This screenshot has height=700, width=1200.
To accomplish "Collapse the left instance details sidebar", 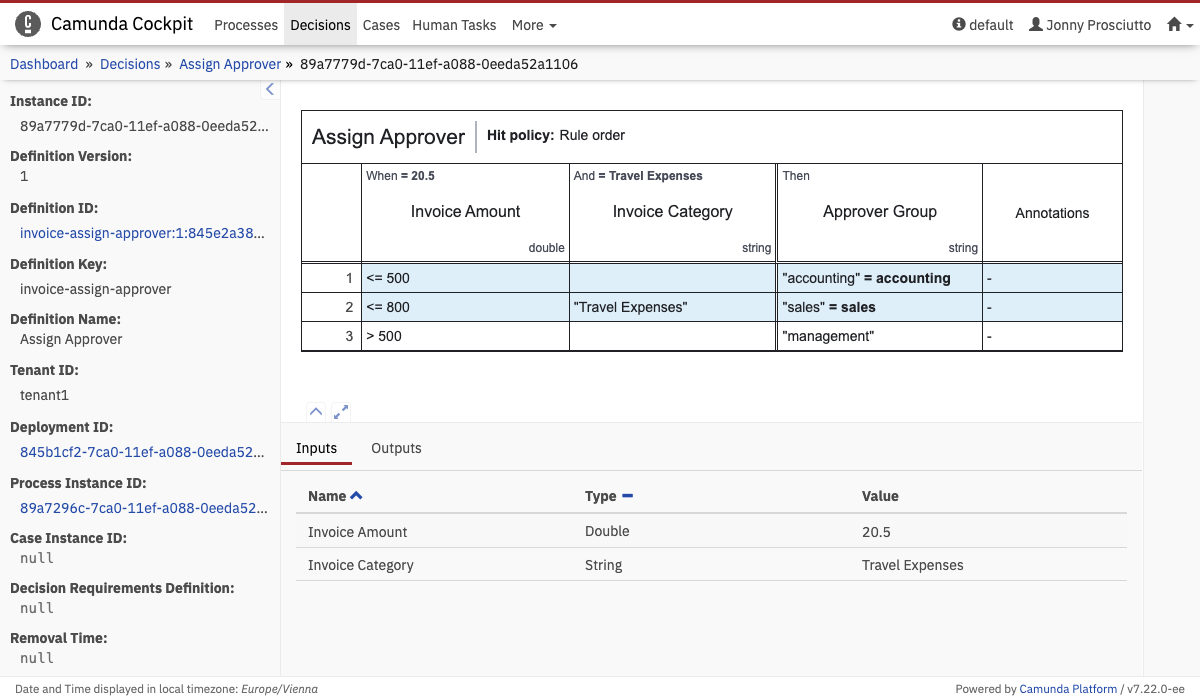I will coord(269,90).
